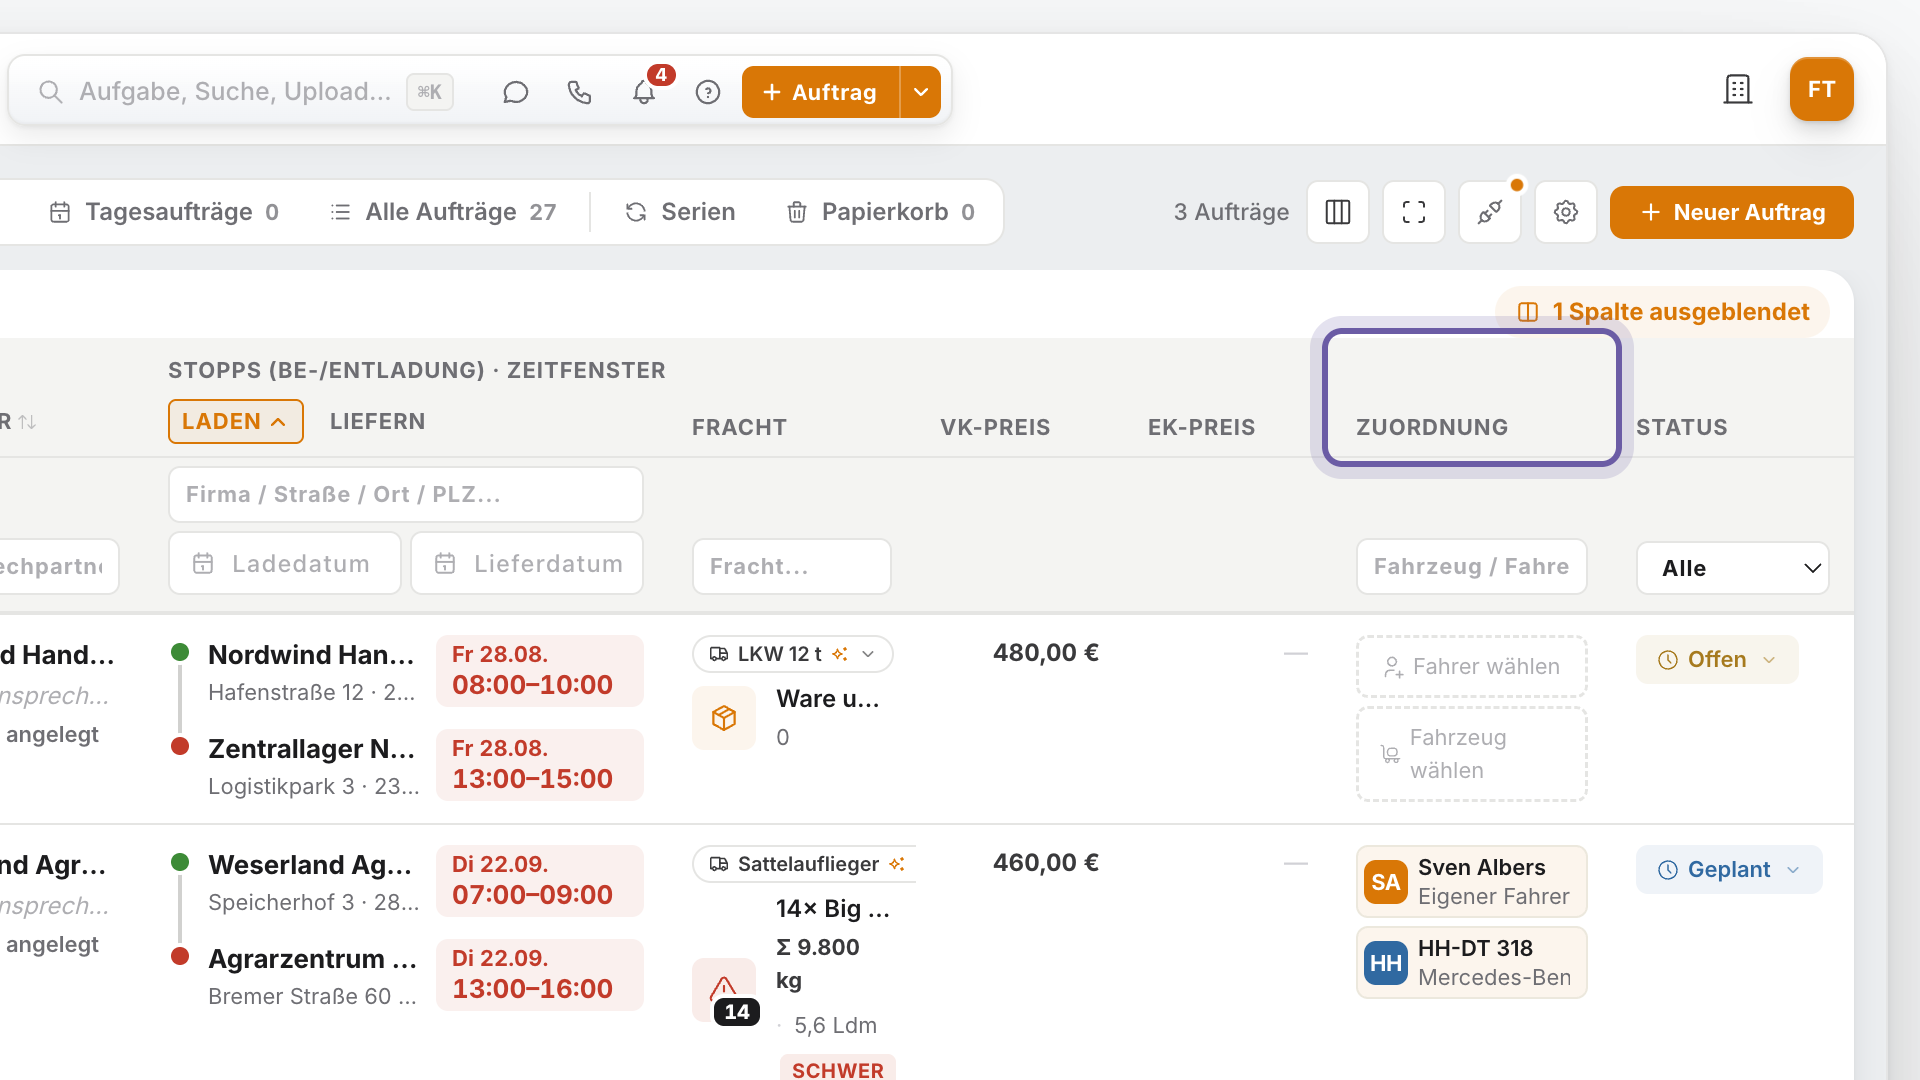Click the company building icon
The width and height of the screenshot is (1920, 1080).
tap(1738, 89)
